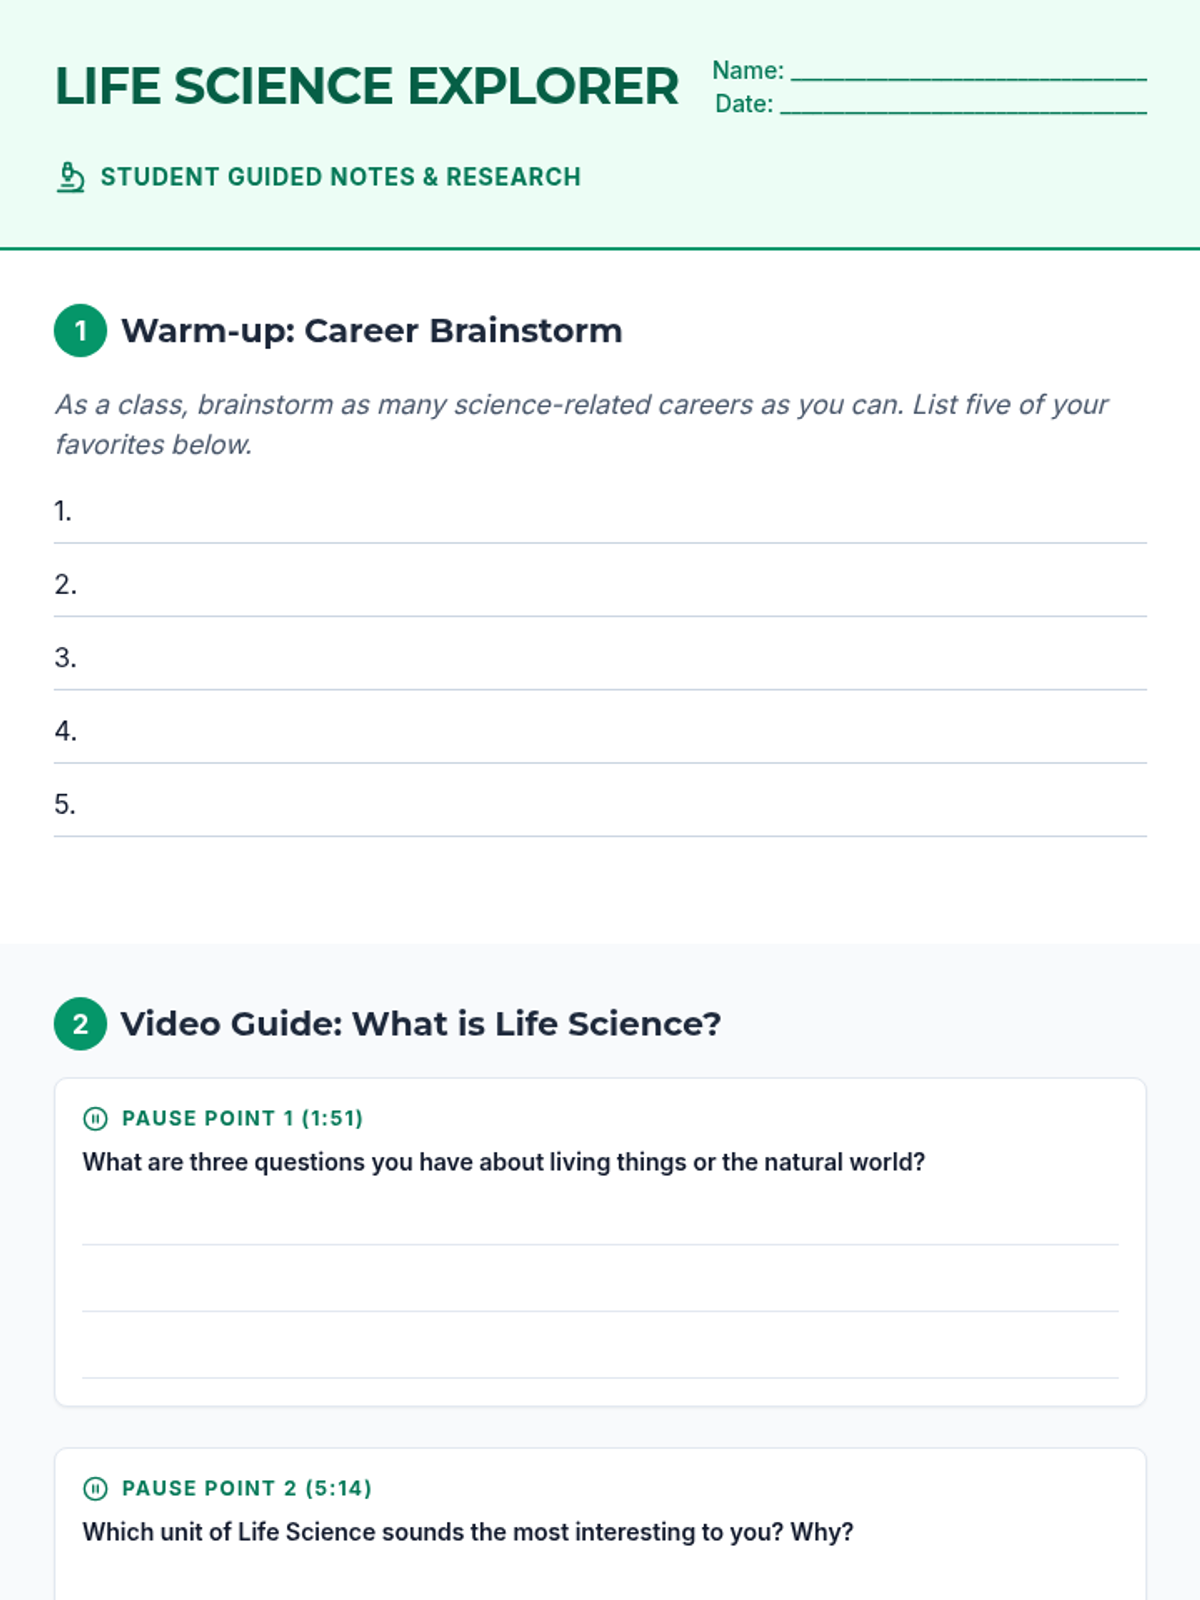This screenshot has height=1600, width=1200.
Task: Click the green number 2 badge
Action: [80, 1024]
